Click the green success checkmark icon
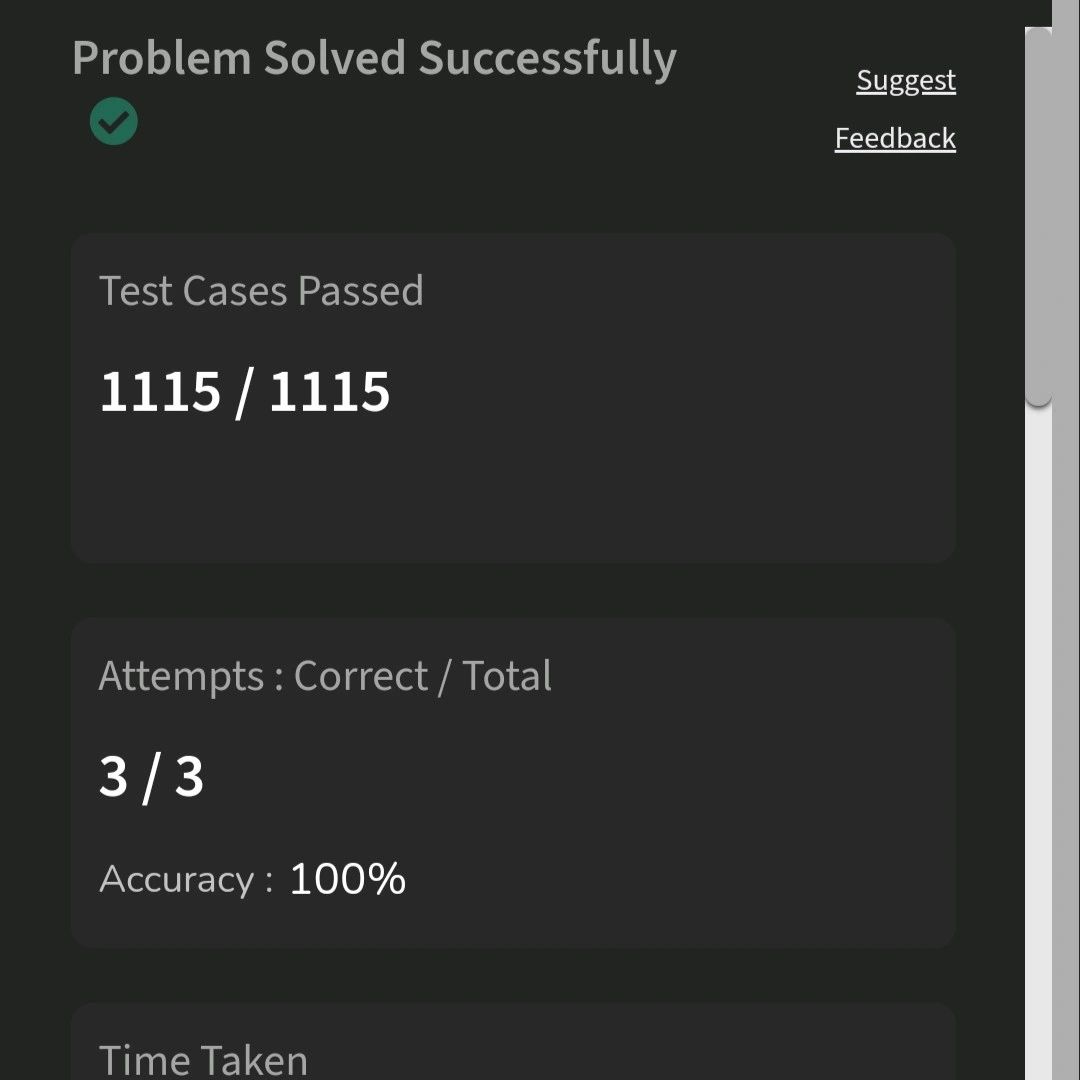The image size is (1080, 1080). (x=114, y=121)
